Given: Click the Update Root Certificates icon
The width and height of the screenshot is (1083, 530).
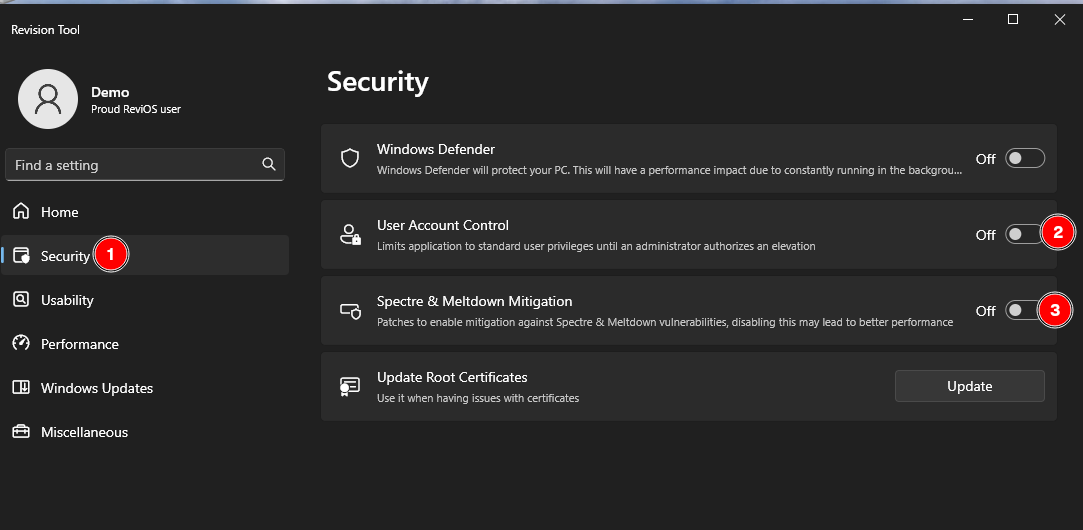Looking at the screenshot, I should point(350,386).
